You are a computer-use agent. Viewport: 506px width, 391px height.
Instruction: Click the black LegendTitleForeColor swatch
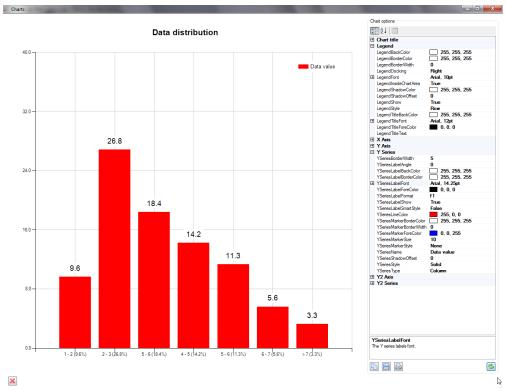433,127
